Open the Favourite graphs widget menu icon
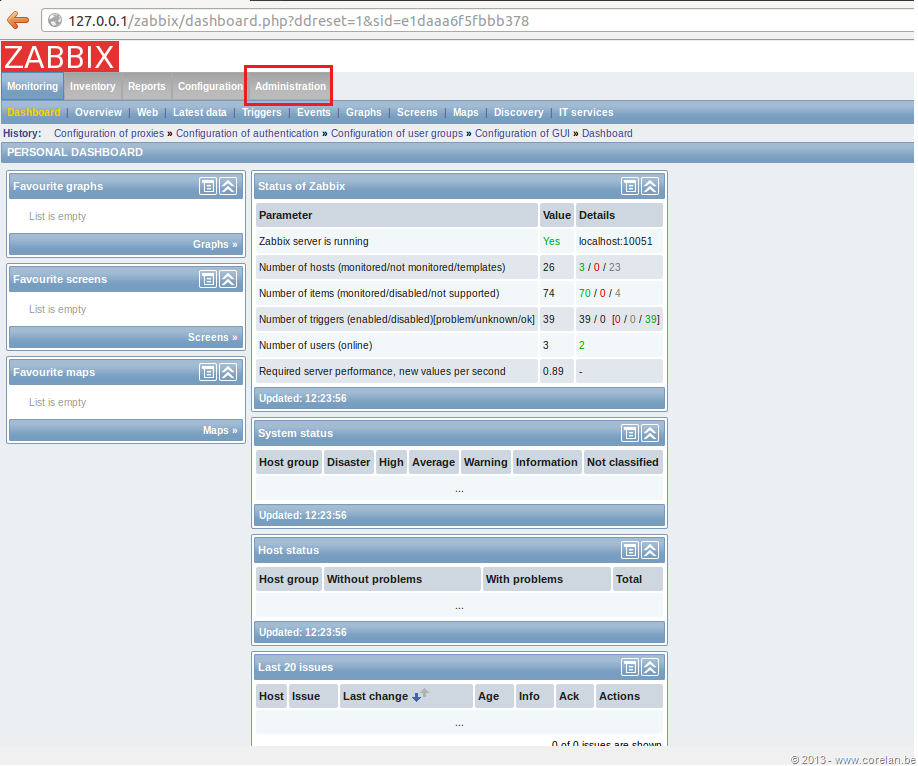Screen dimensions: 918x766 click(x=208, y=186)
